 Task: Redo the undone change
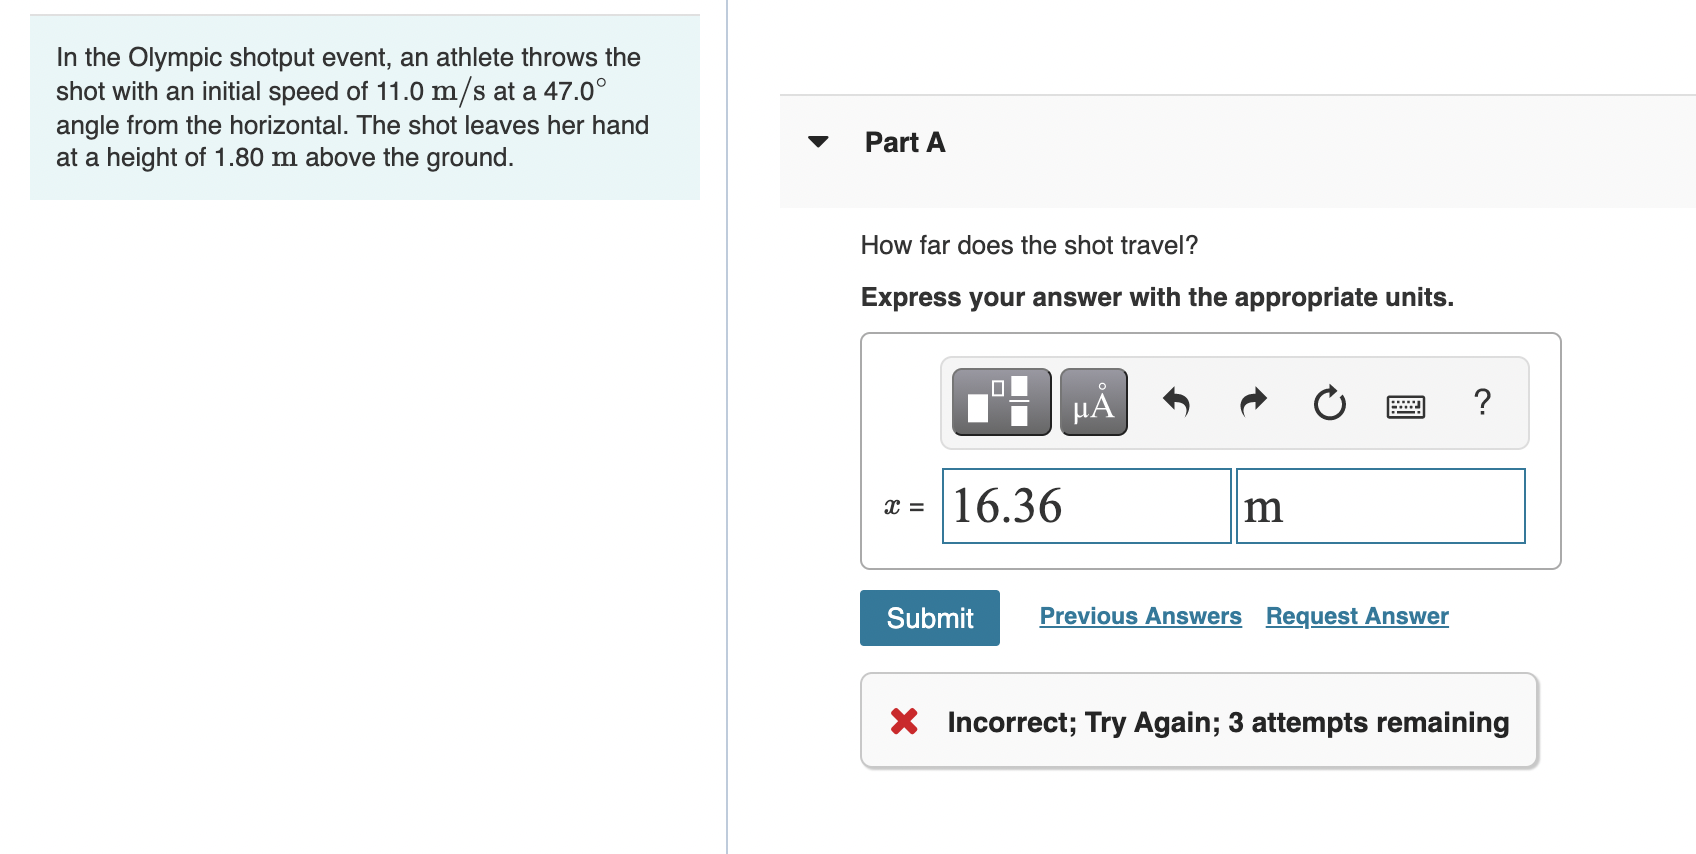1252,402
